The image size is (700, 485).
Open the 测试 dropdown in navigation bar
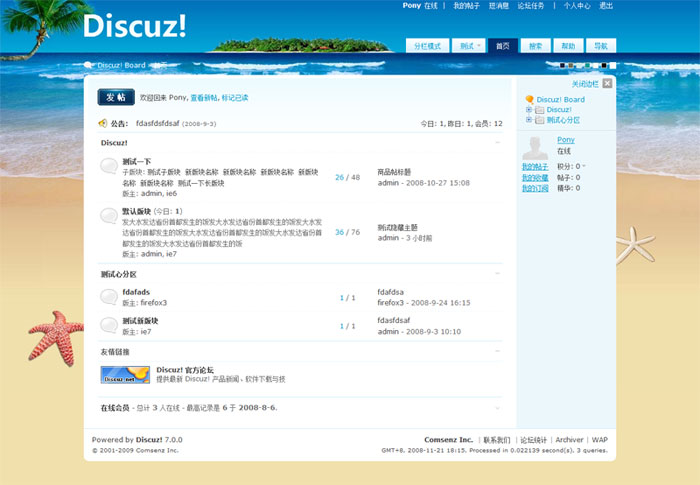coord(469,46)
